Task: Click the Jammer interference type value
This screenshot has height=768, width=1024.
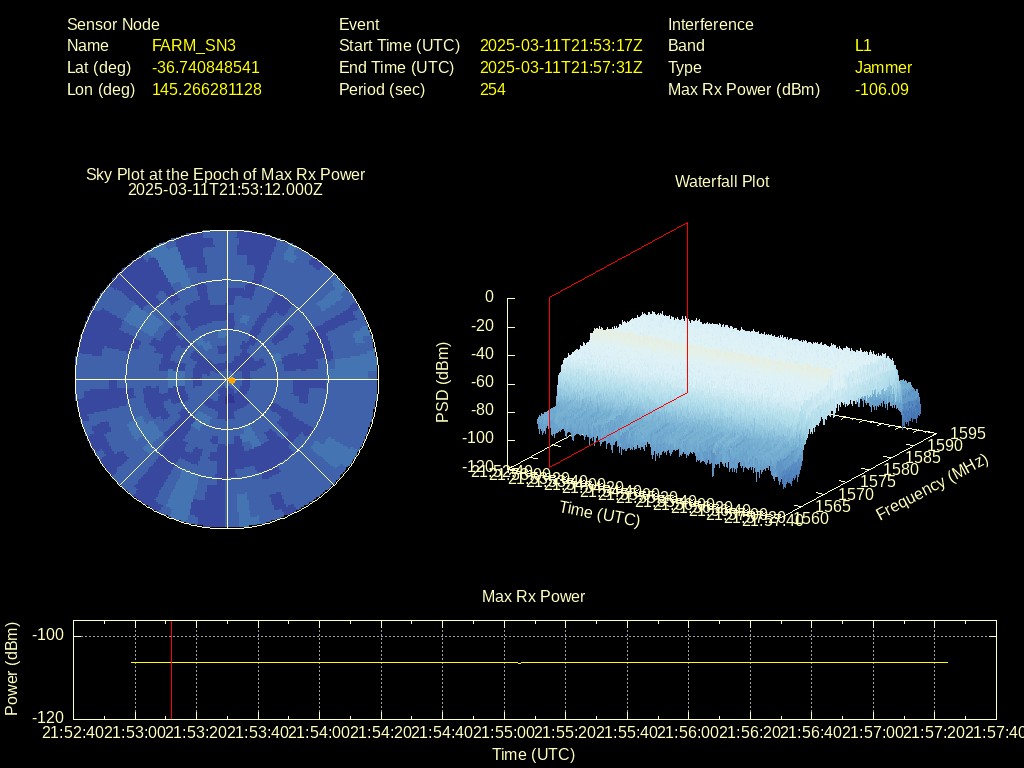Action: point(883,68)
